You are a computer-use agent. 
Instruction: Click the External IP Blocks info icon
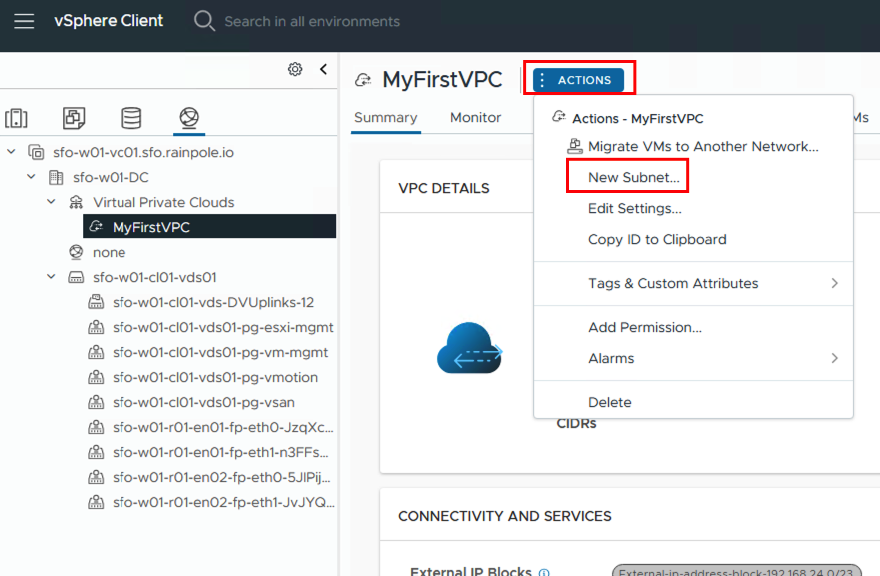click(x=545, y=573)
